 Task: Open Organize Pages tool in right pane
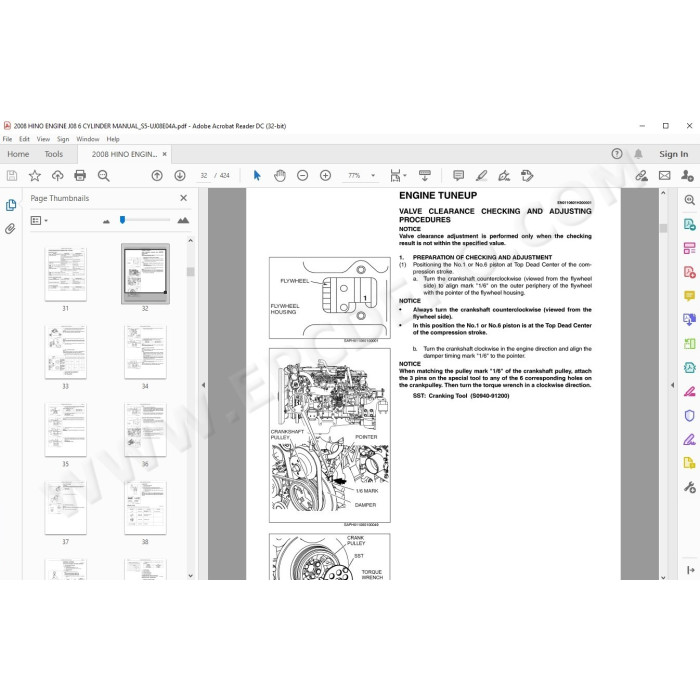pyautogui.click(x=689, y=248)
